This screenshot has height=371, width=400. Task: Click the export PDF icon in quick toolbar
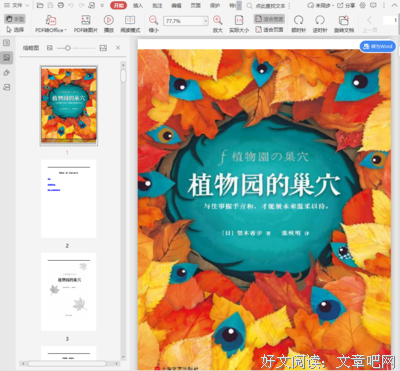[x=92, y=5]
